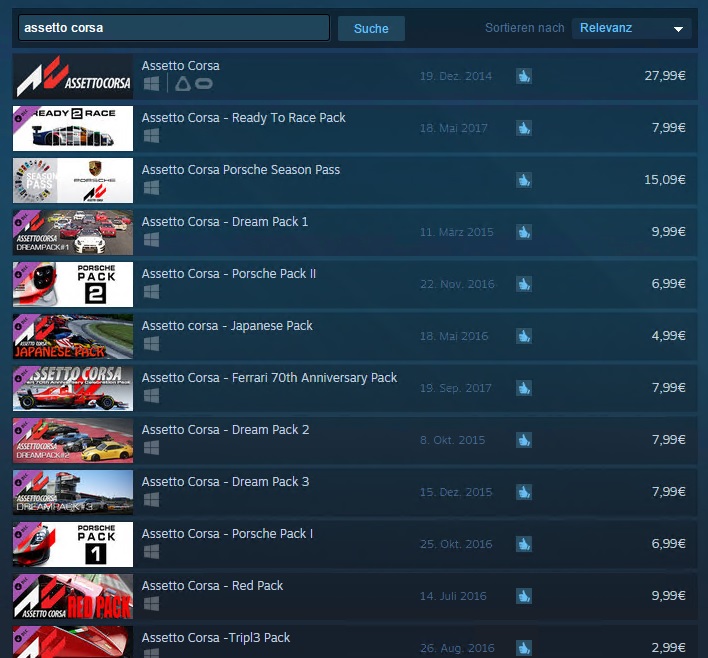This screenshot has width=708, height=658.
Task: Click thumbs-up review icon for Dream Pack 2
Action: [524, 439]
